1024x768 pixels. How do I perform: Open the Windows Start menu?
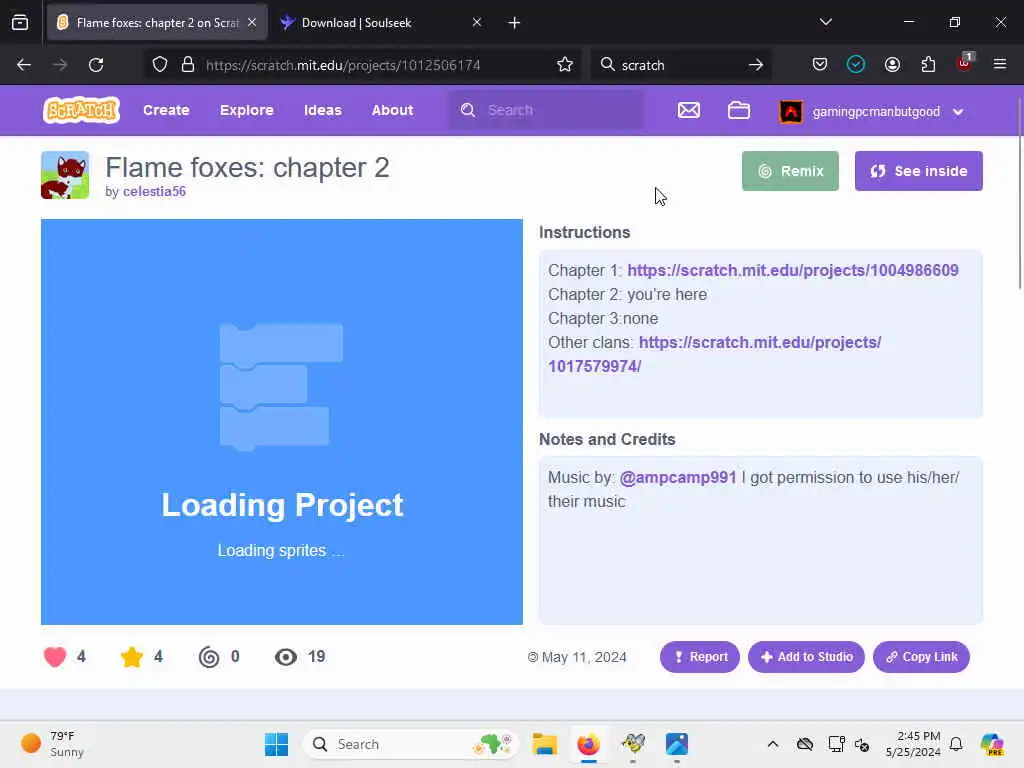pos(276,744)
